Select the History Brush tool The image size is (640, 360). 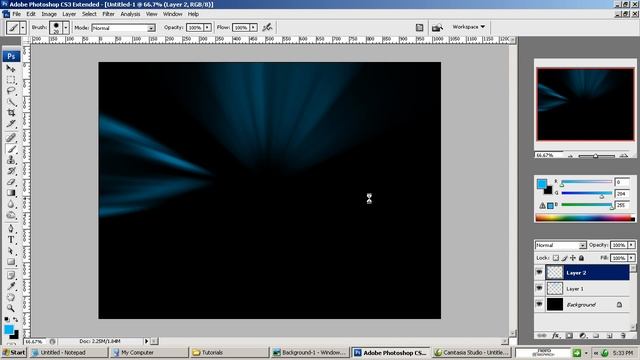pos(11,171)
